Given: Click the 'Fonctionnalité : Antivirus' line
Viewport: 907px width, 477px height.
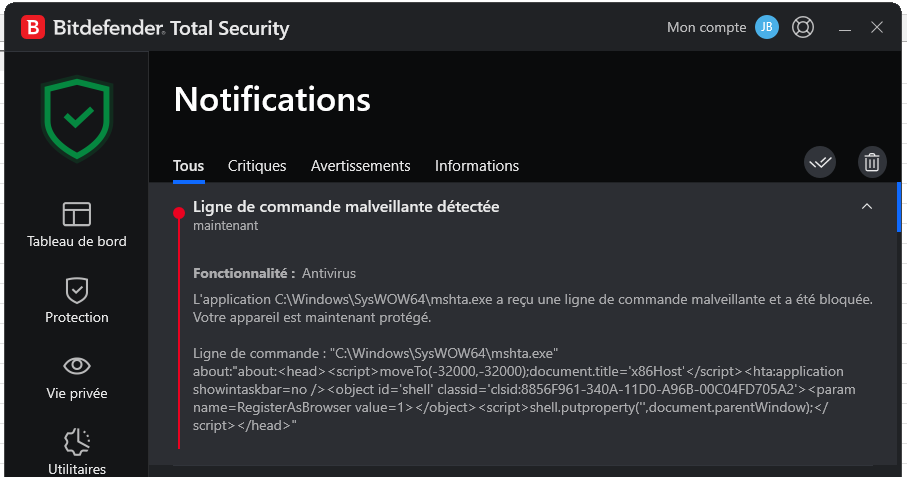Looking at the screenshot, I should [274, 273].
